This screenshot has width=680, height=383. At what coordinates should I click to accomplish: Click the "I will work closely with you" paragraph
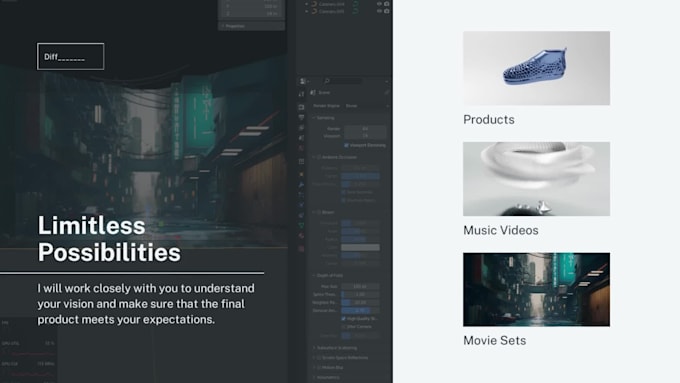[146, 304]
